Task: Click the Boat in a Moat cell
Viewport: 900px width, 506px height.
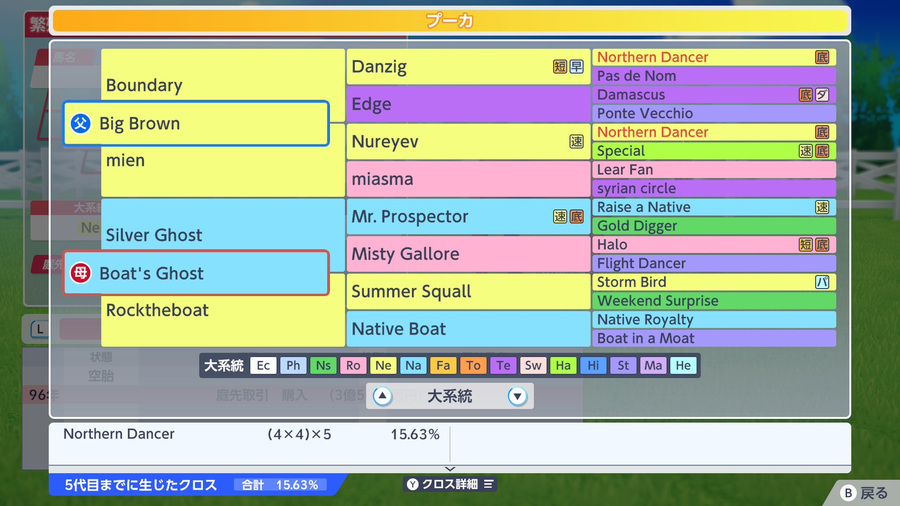Action: 714,338
